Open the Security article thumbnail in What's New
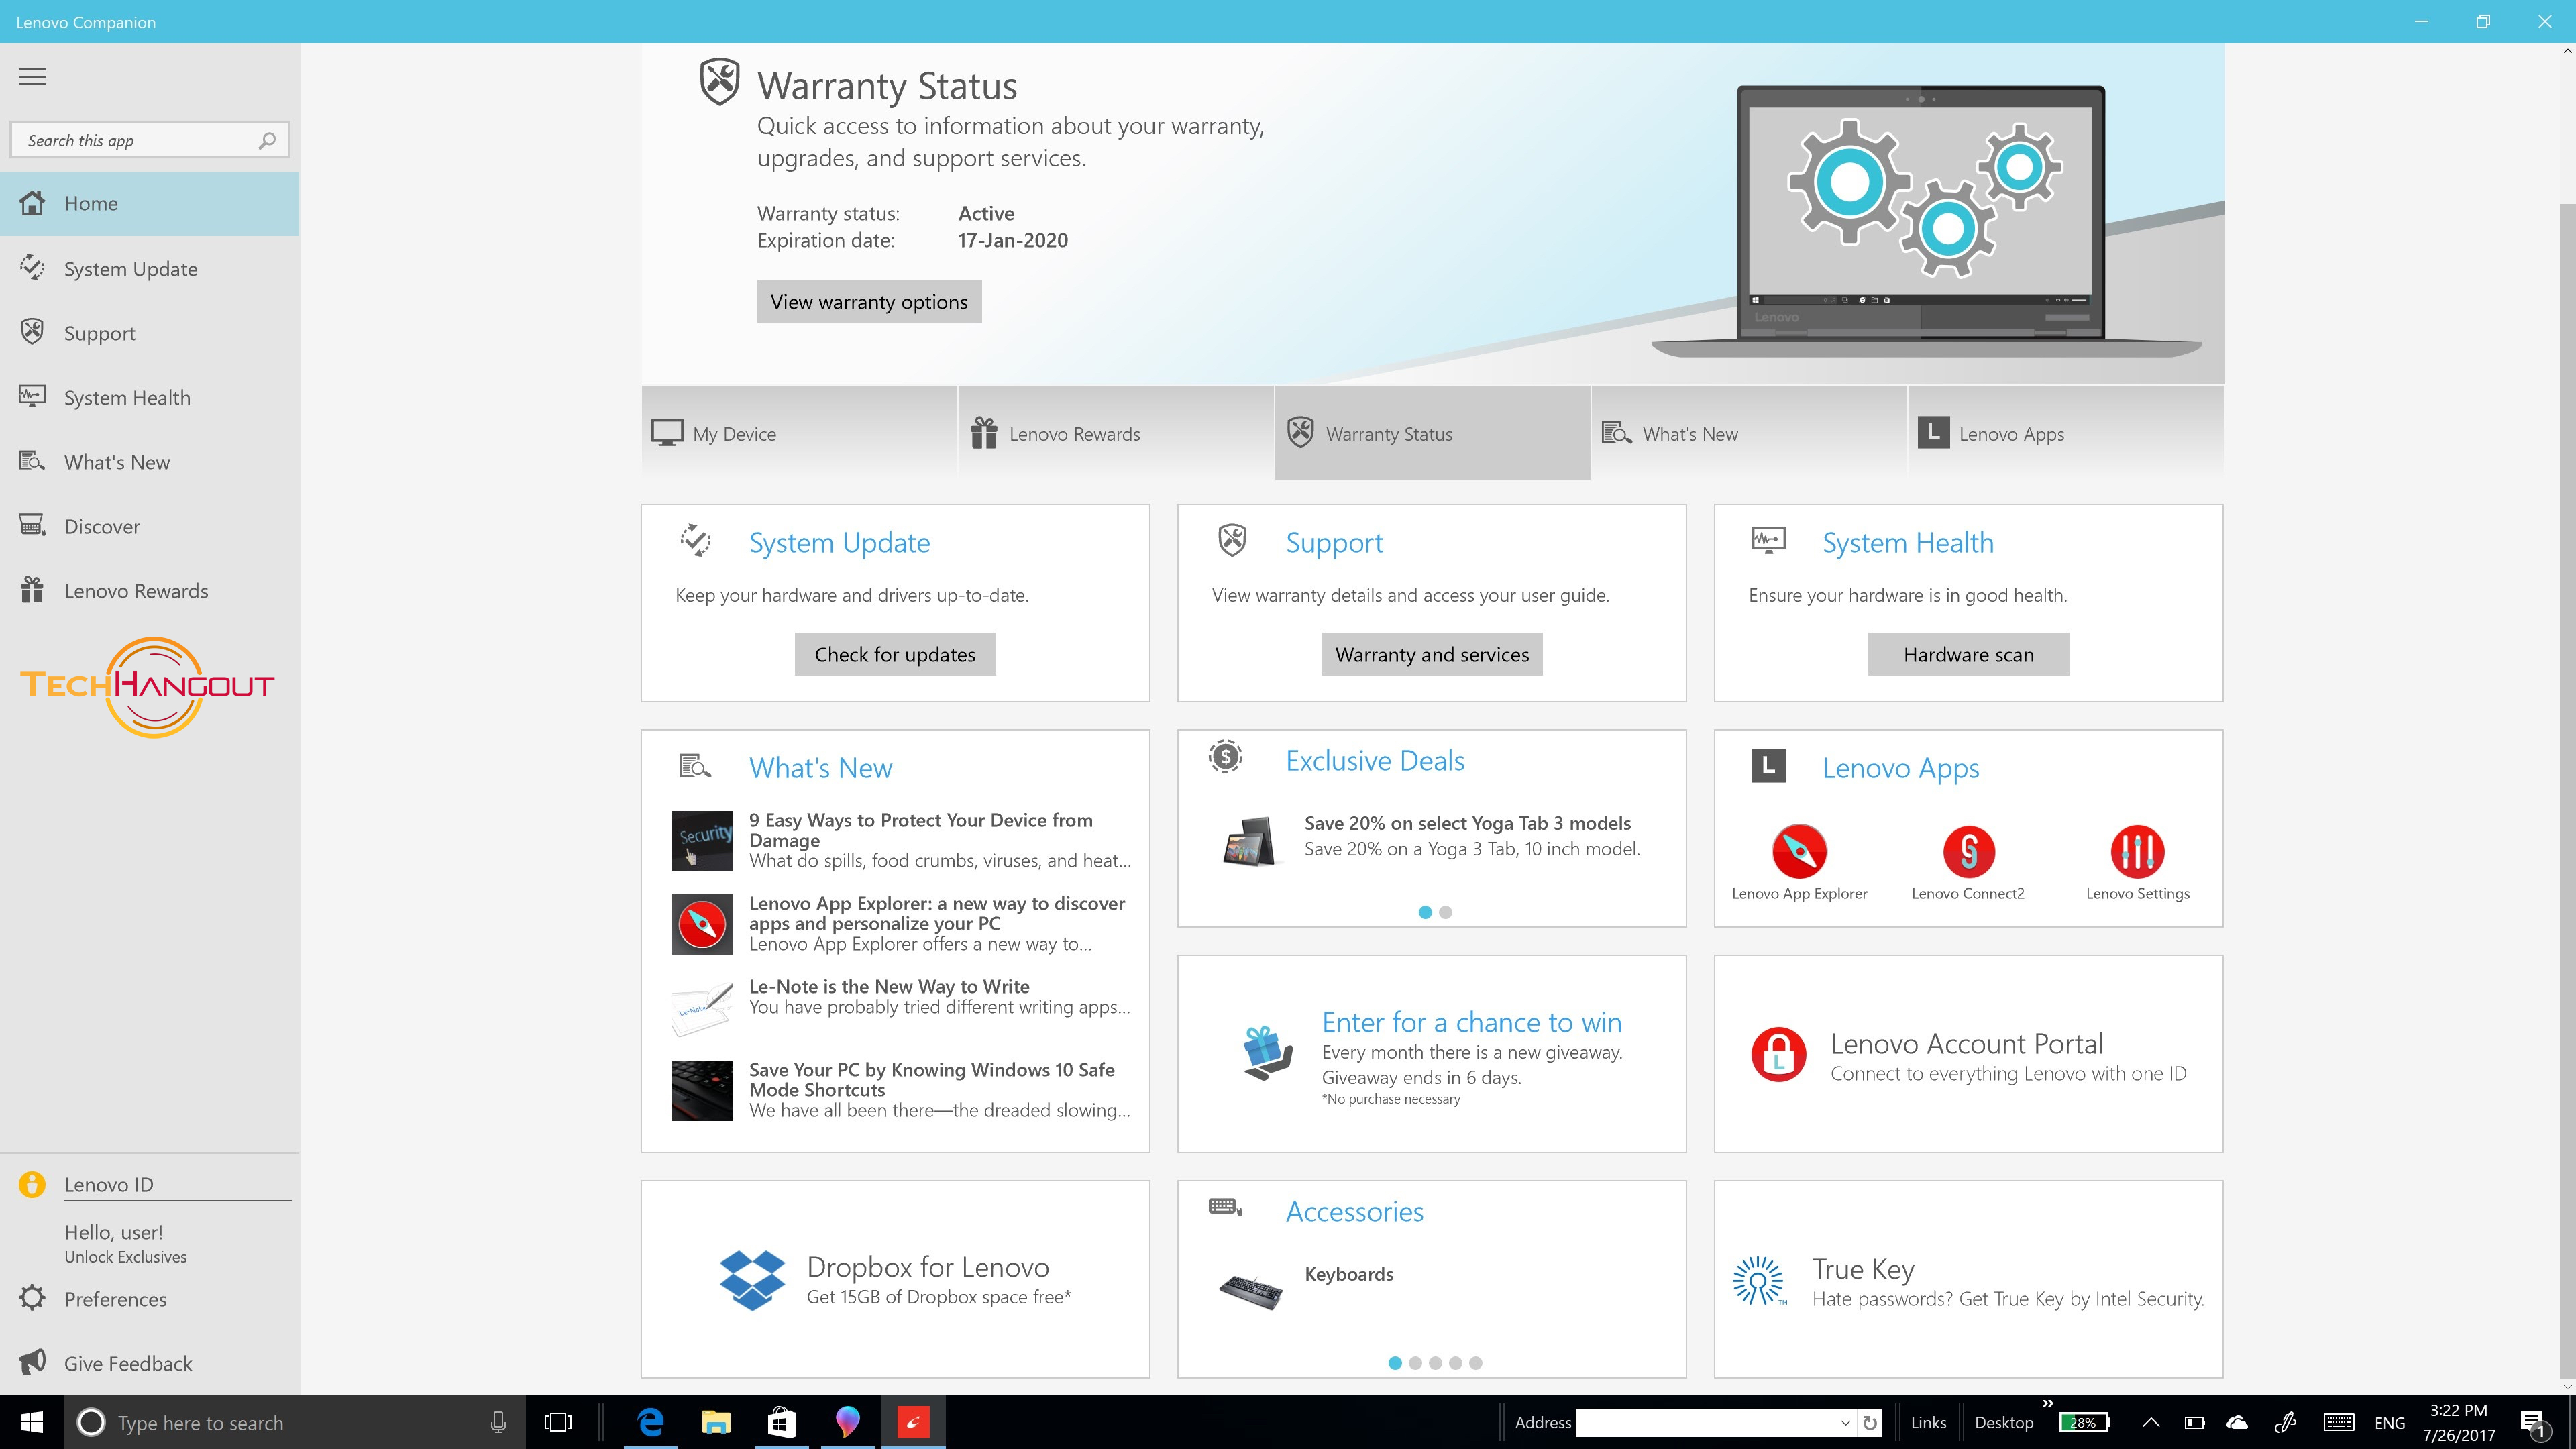2576x1449 pixels. (x=702, y=841)
